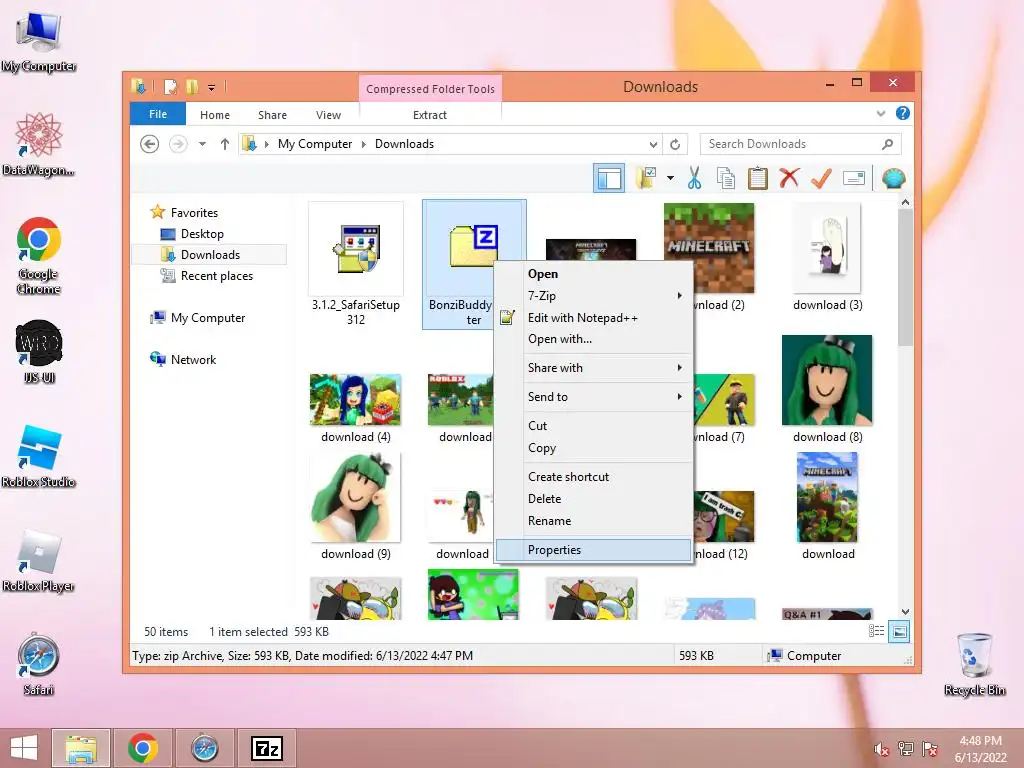Go up one folder level arrow
Image resolution: width=1024 pixels, height=768 pixels.
pyautogui.click(x=225, y=144)
